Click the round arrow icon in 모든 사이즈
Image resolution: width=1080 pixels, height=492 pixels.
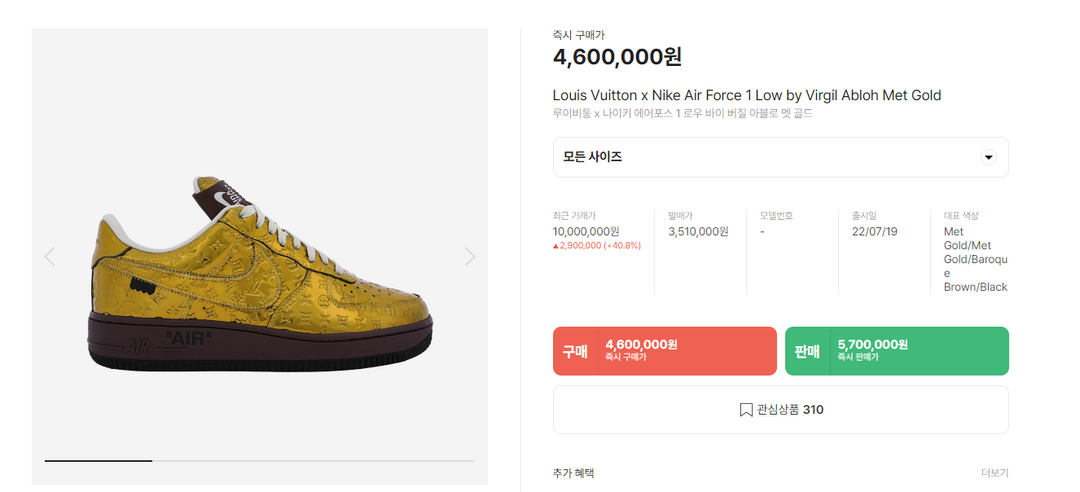[989, 158]
